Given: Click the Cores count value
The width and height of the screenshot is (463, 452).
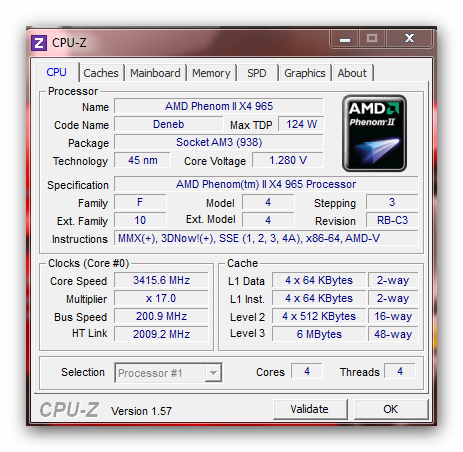Looking at the screenshot, I should coord(307,371).
